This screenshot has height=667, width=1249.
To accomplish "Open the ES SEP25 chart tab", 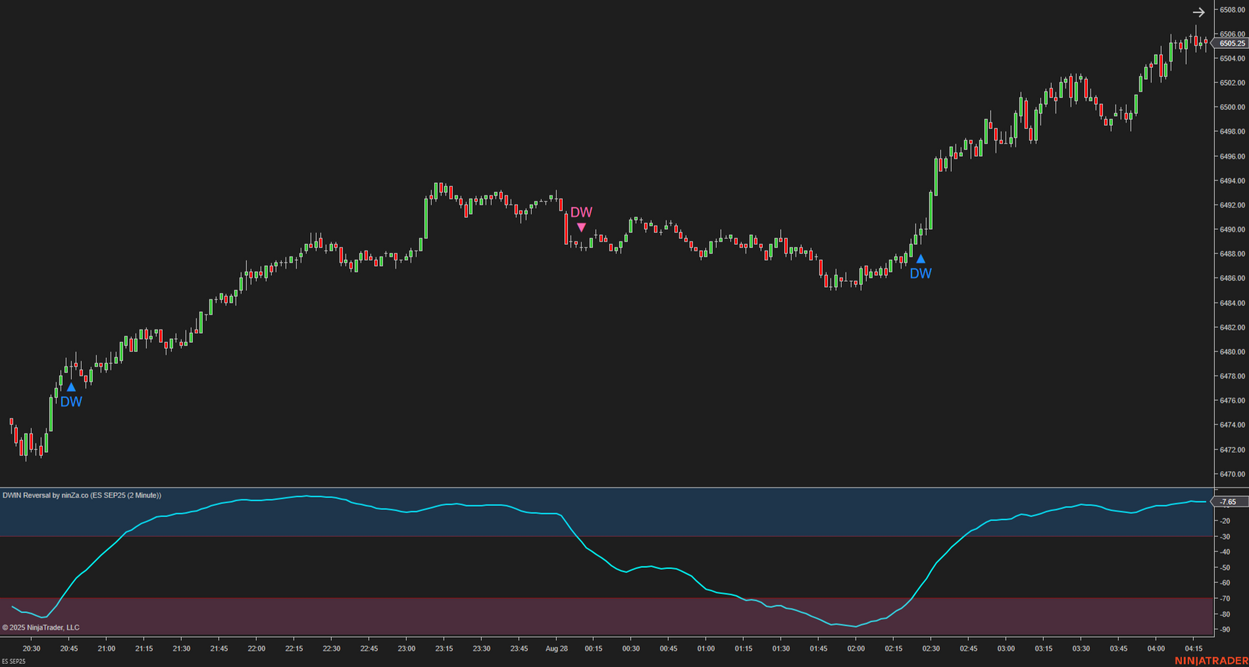I will 14,661.
